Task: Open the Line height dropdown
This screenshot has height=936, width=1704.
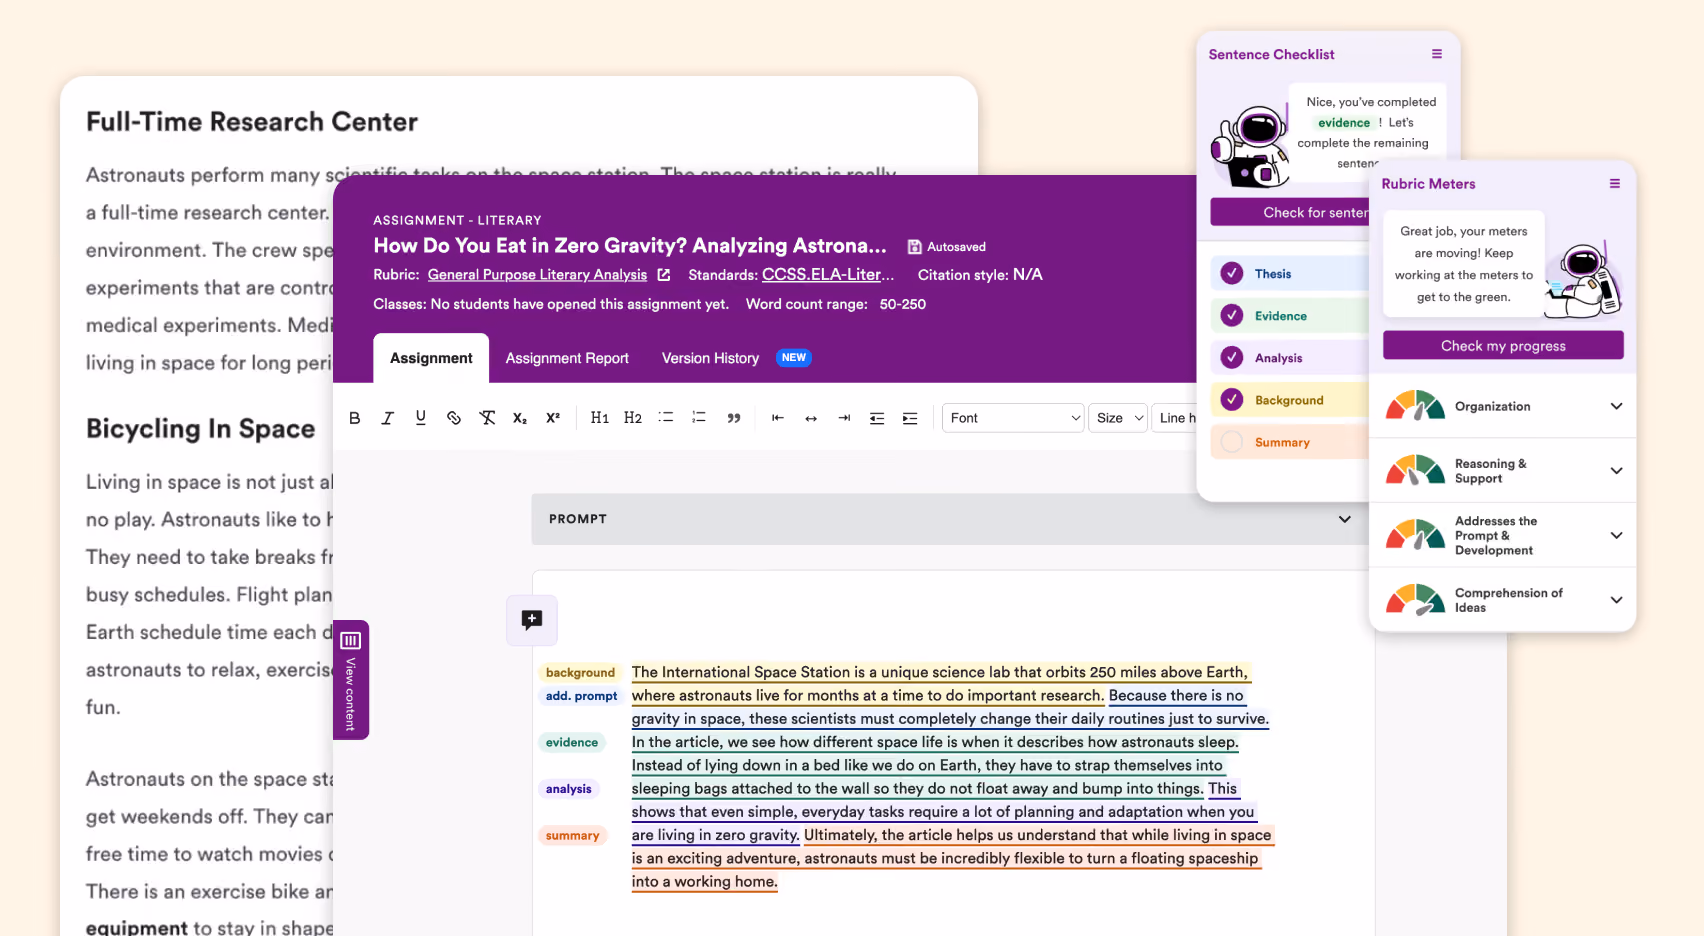Action: (x=1175, y=418)
